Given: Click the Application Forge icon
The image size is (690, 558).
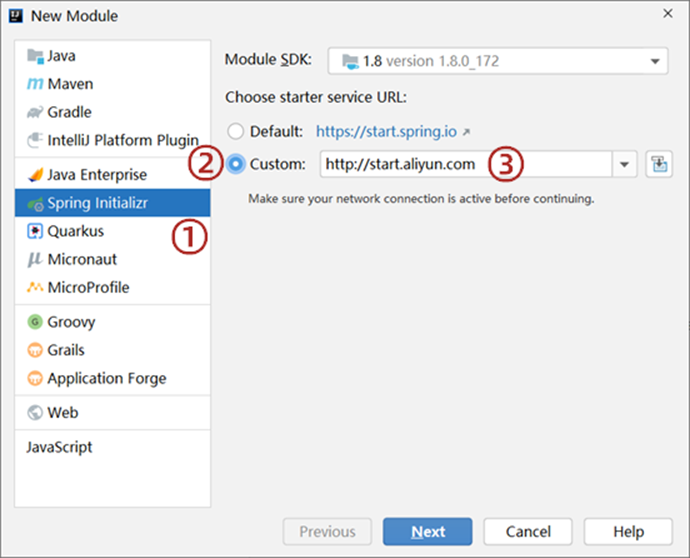Looking at the screenshot, I should pos(35,378).
